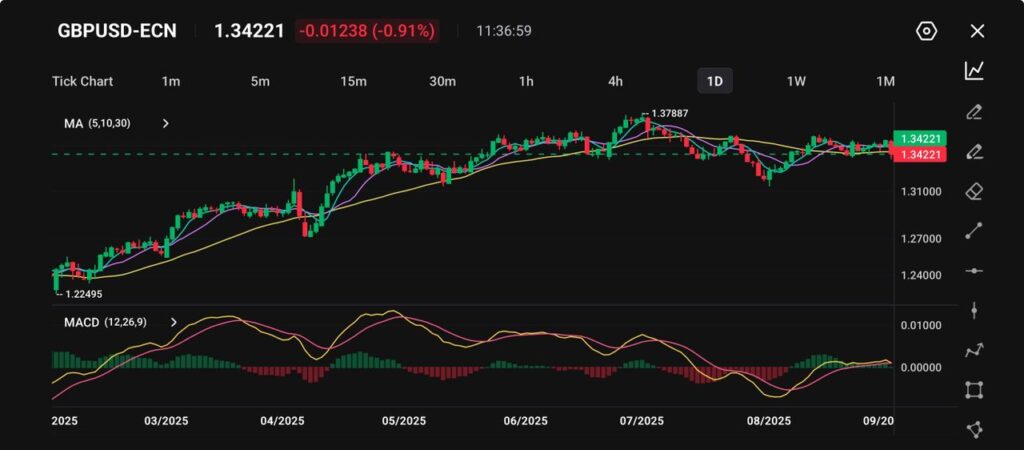Viewport: 1024px width, 450px height.
Task: Close the GBPUSD-ECN chart panel
Action: [977, 31]
